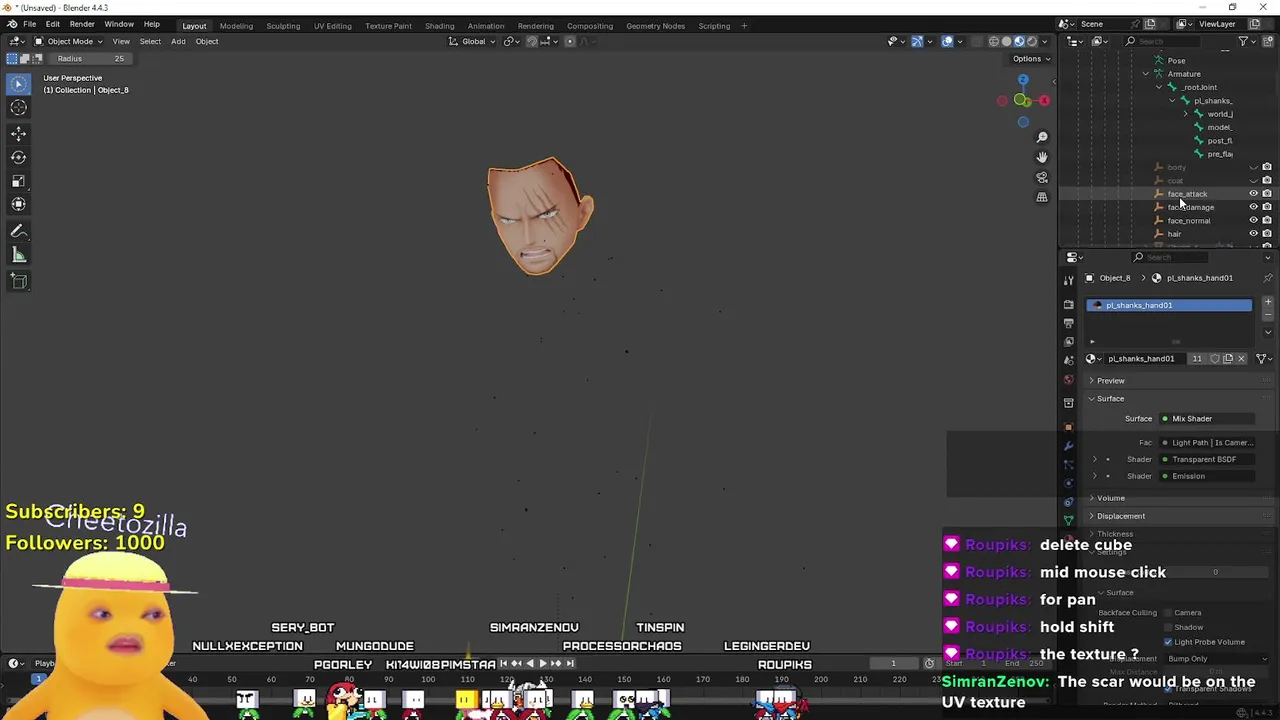Select the Add Cube tool
This screenshot has width=1280, height=720.
18,281
